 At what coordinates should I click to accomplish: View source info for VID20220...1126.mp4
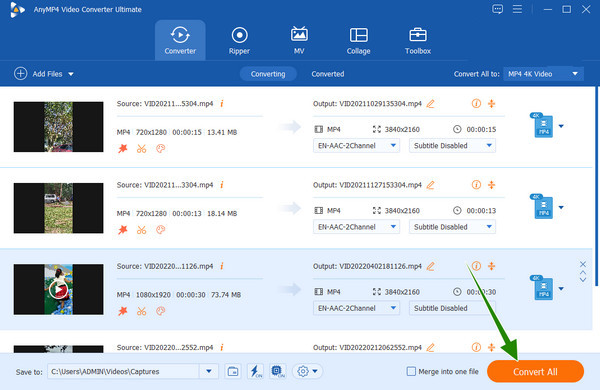[222, 266]
